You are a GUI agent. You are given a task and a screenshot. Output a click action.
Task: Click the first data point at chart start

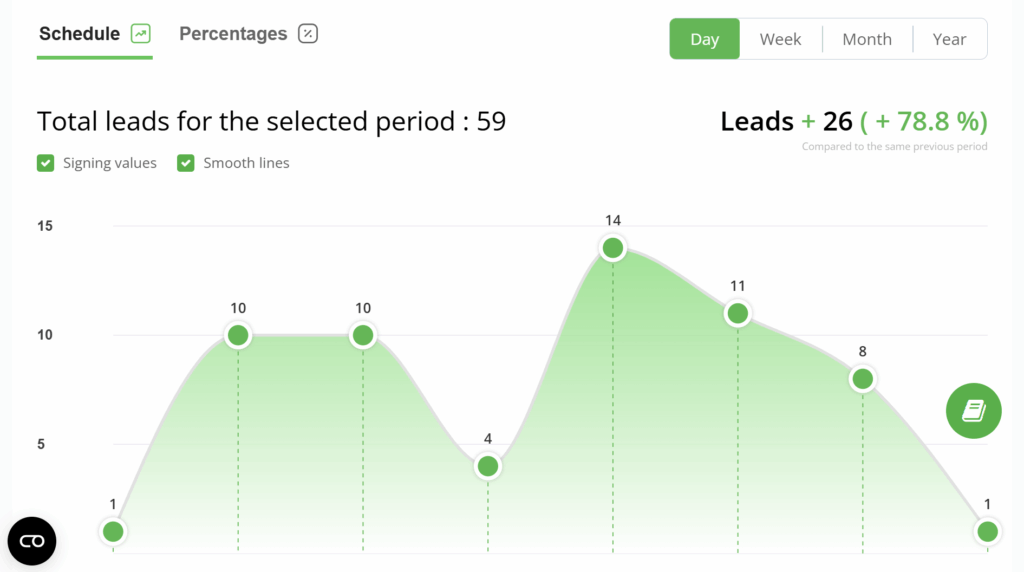click(113, 532)
